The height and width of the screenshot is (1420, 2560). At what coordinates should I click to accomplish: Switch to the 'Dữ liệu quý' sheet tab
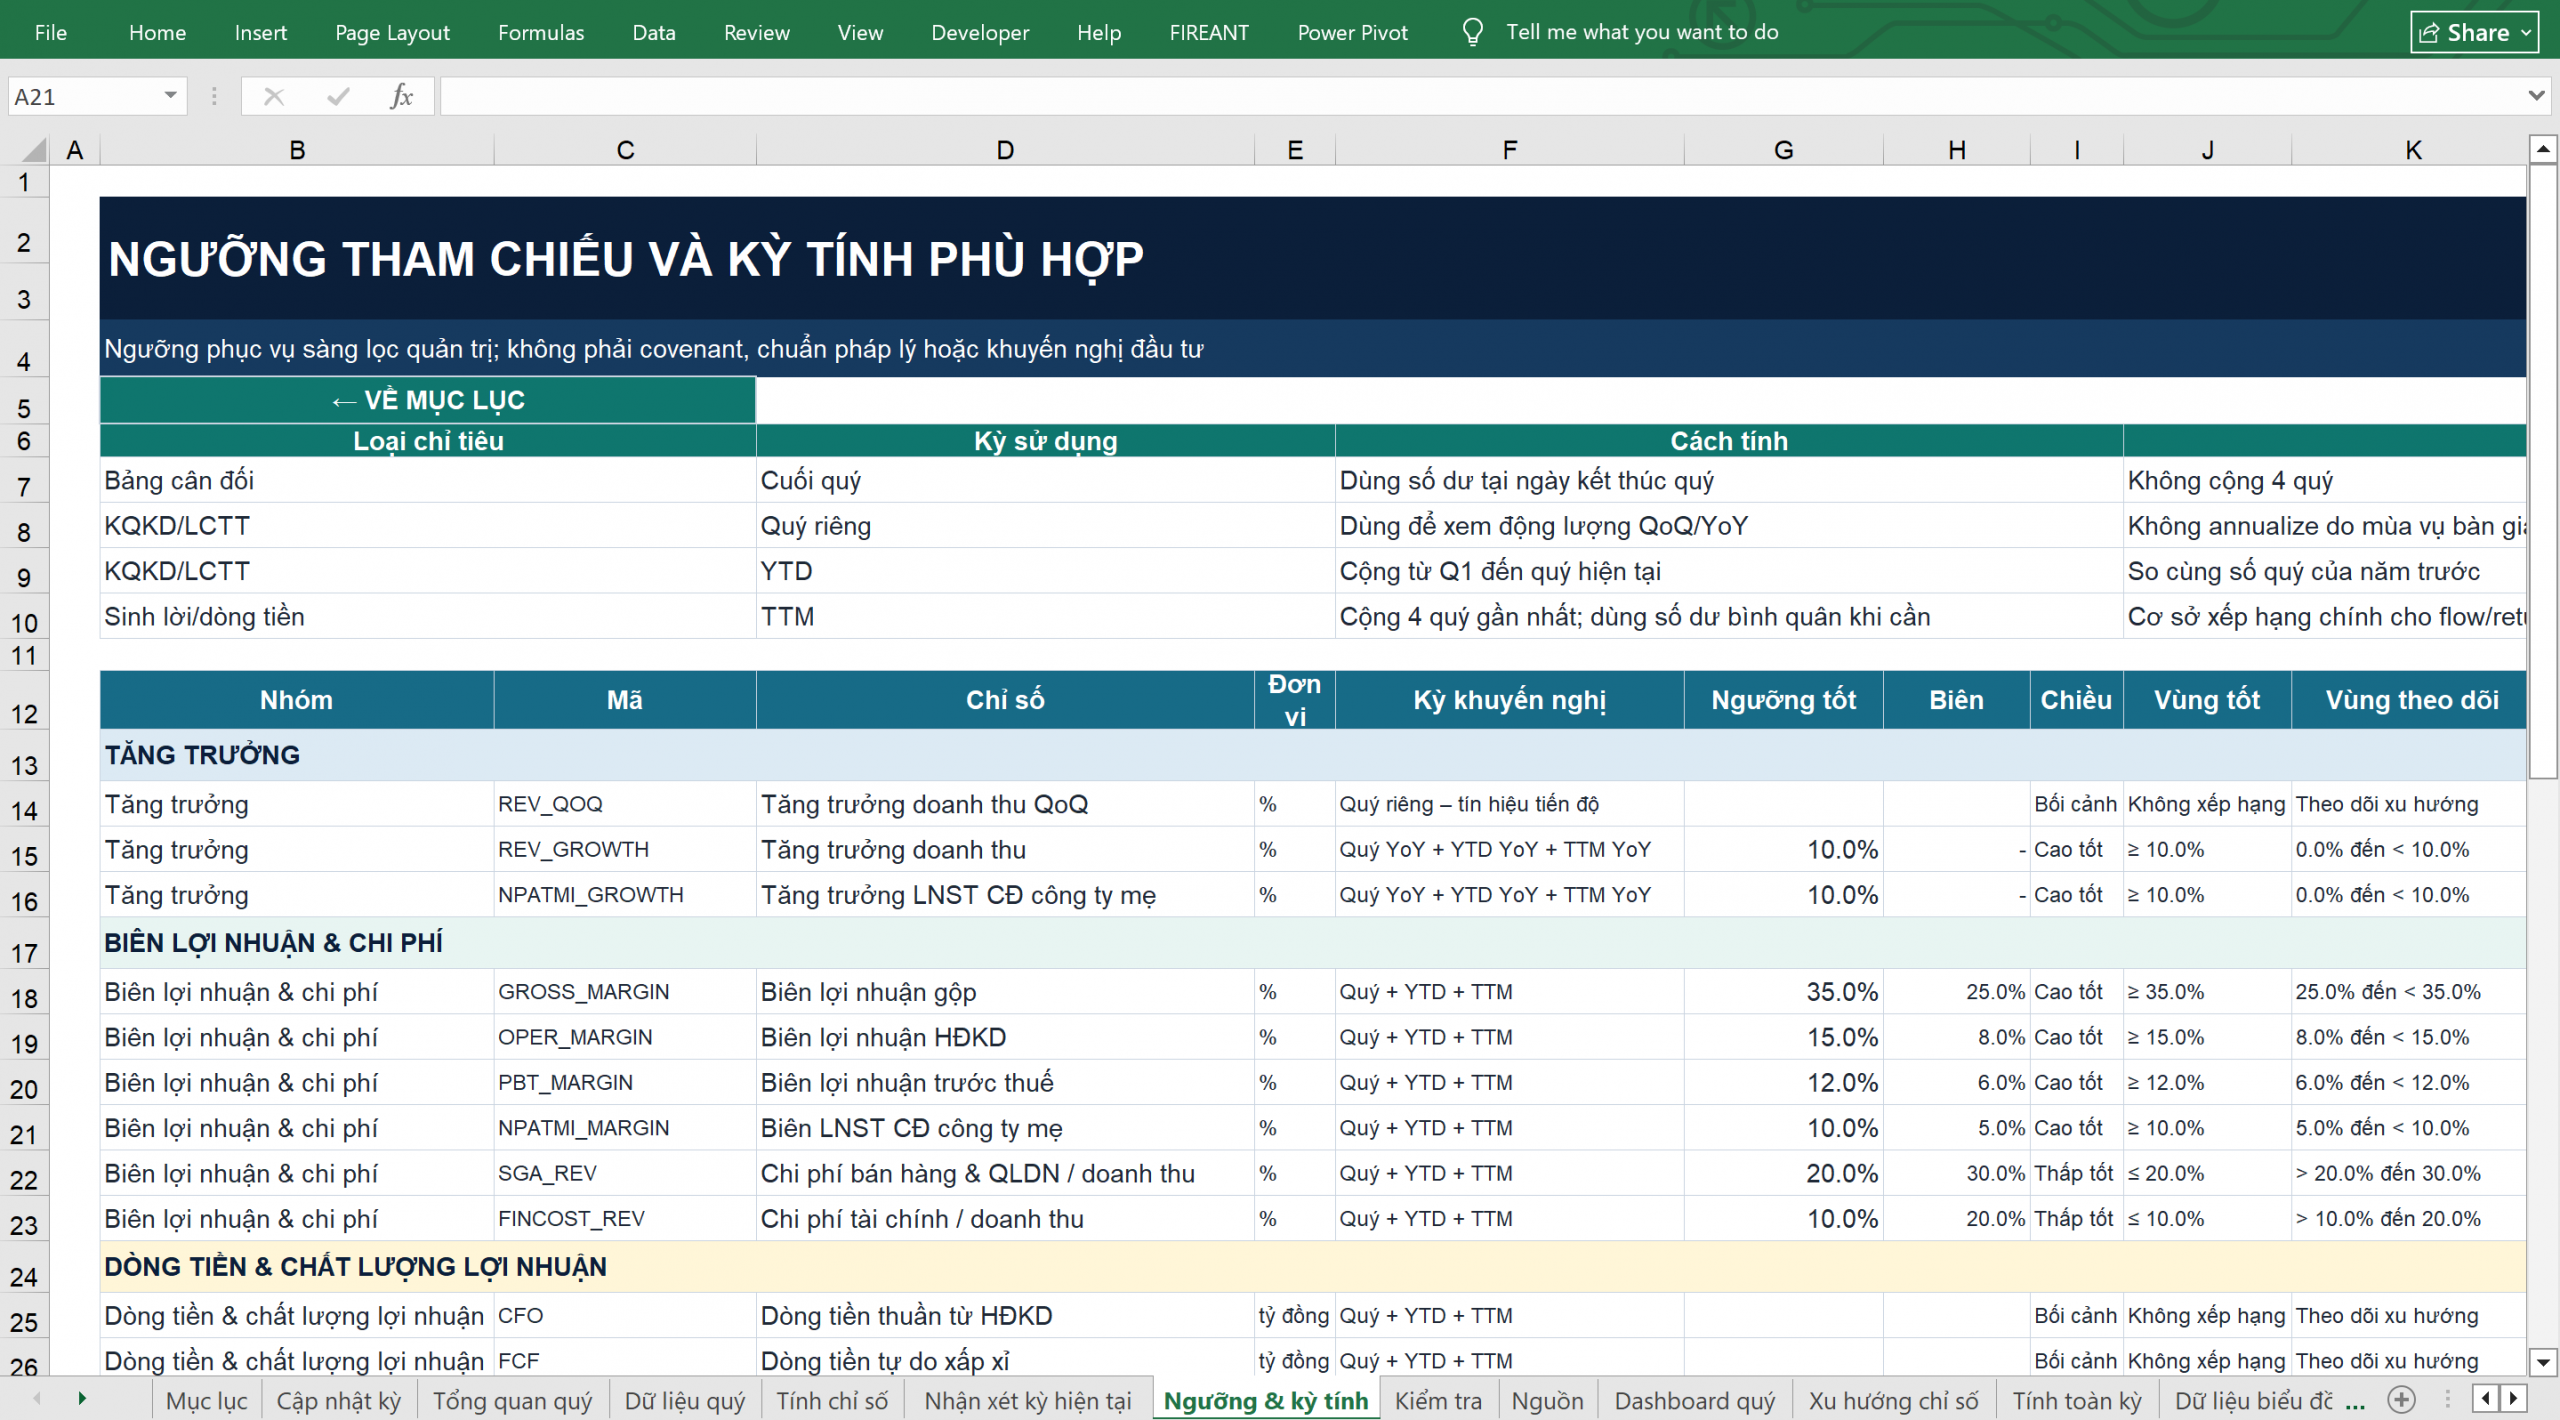tap(685, 1400)
